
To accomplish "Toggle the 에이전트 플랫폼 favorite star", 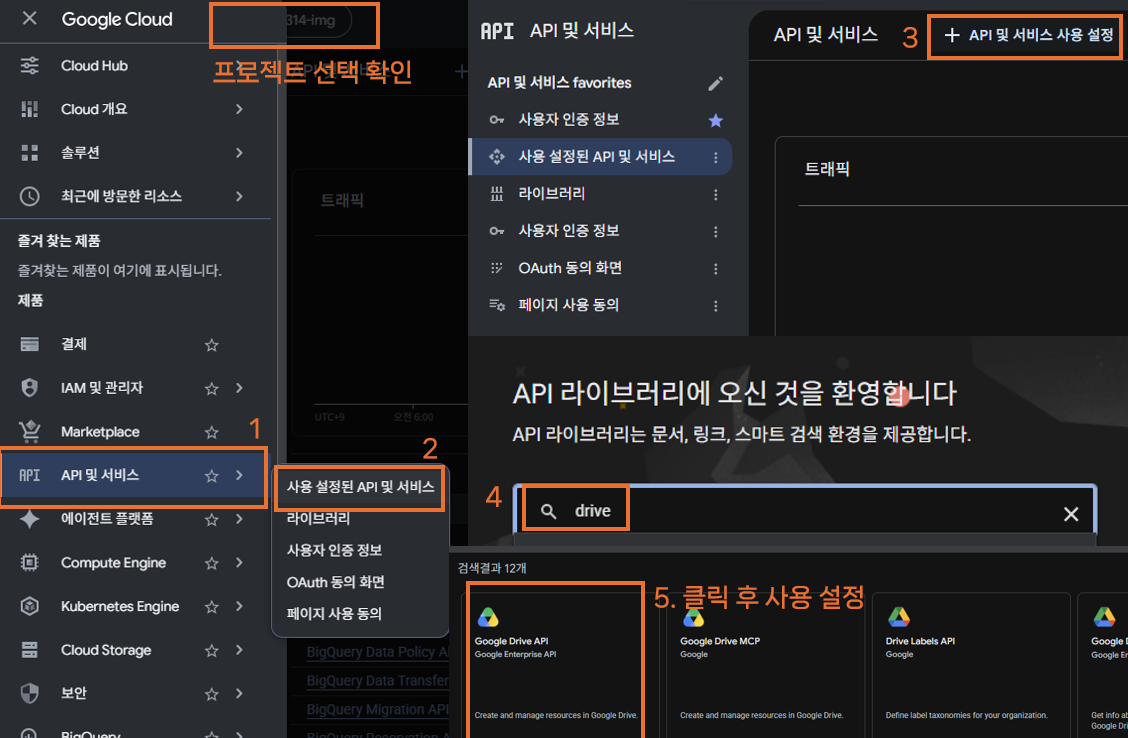I will point(212,519).
